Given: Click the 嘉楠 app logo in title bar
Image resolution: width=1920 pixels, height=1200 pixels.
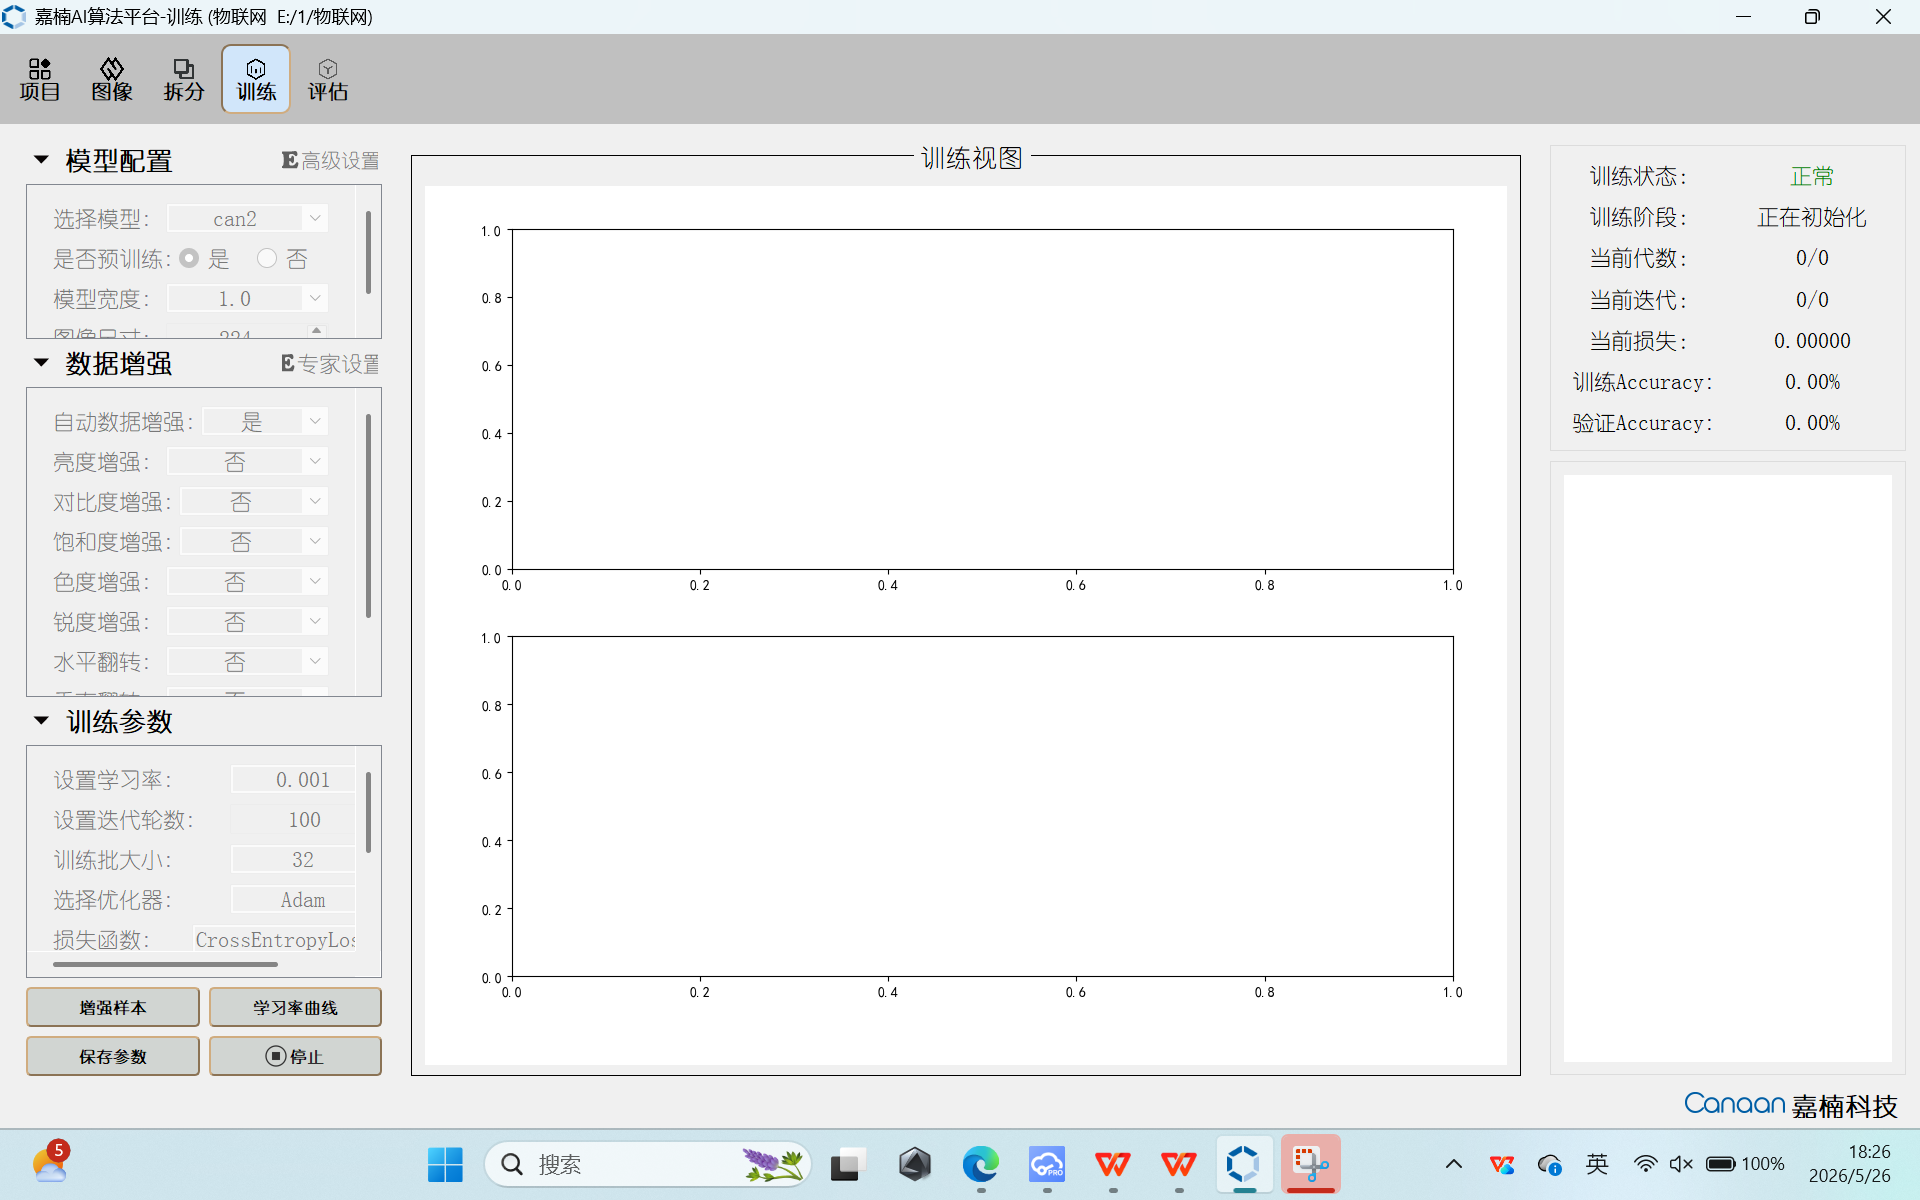Looking at the screenshot, I should point(14,17).
